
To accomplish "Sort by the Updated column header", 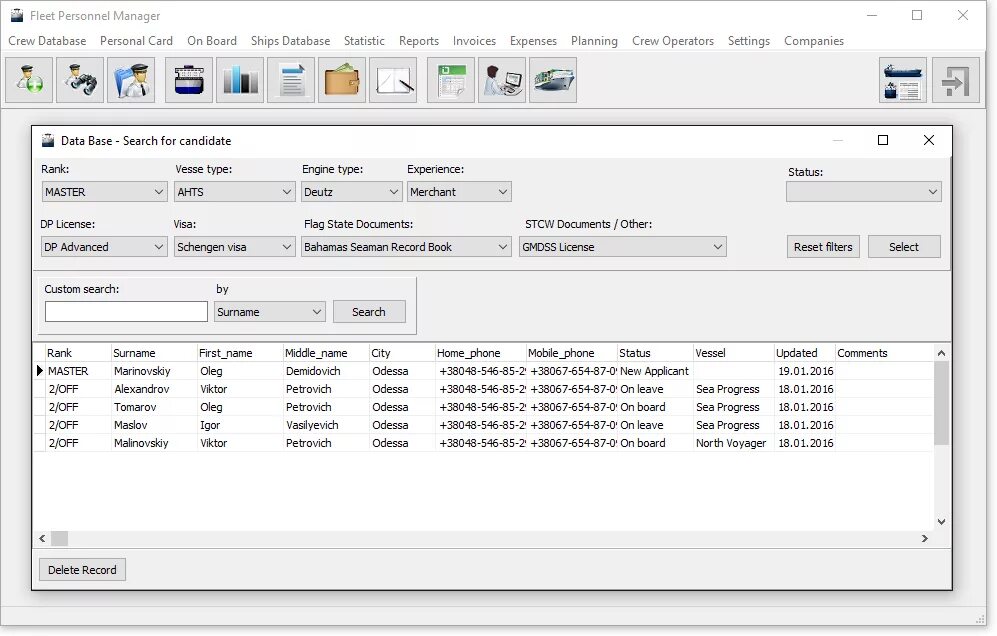I will tap(804, 353).
